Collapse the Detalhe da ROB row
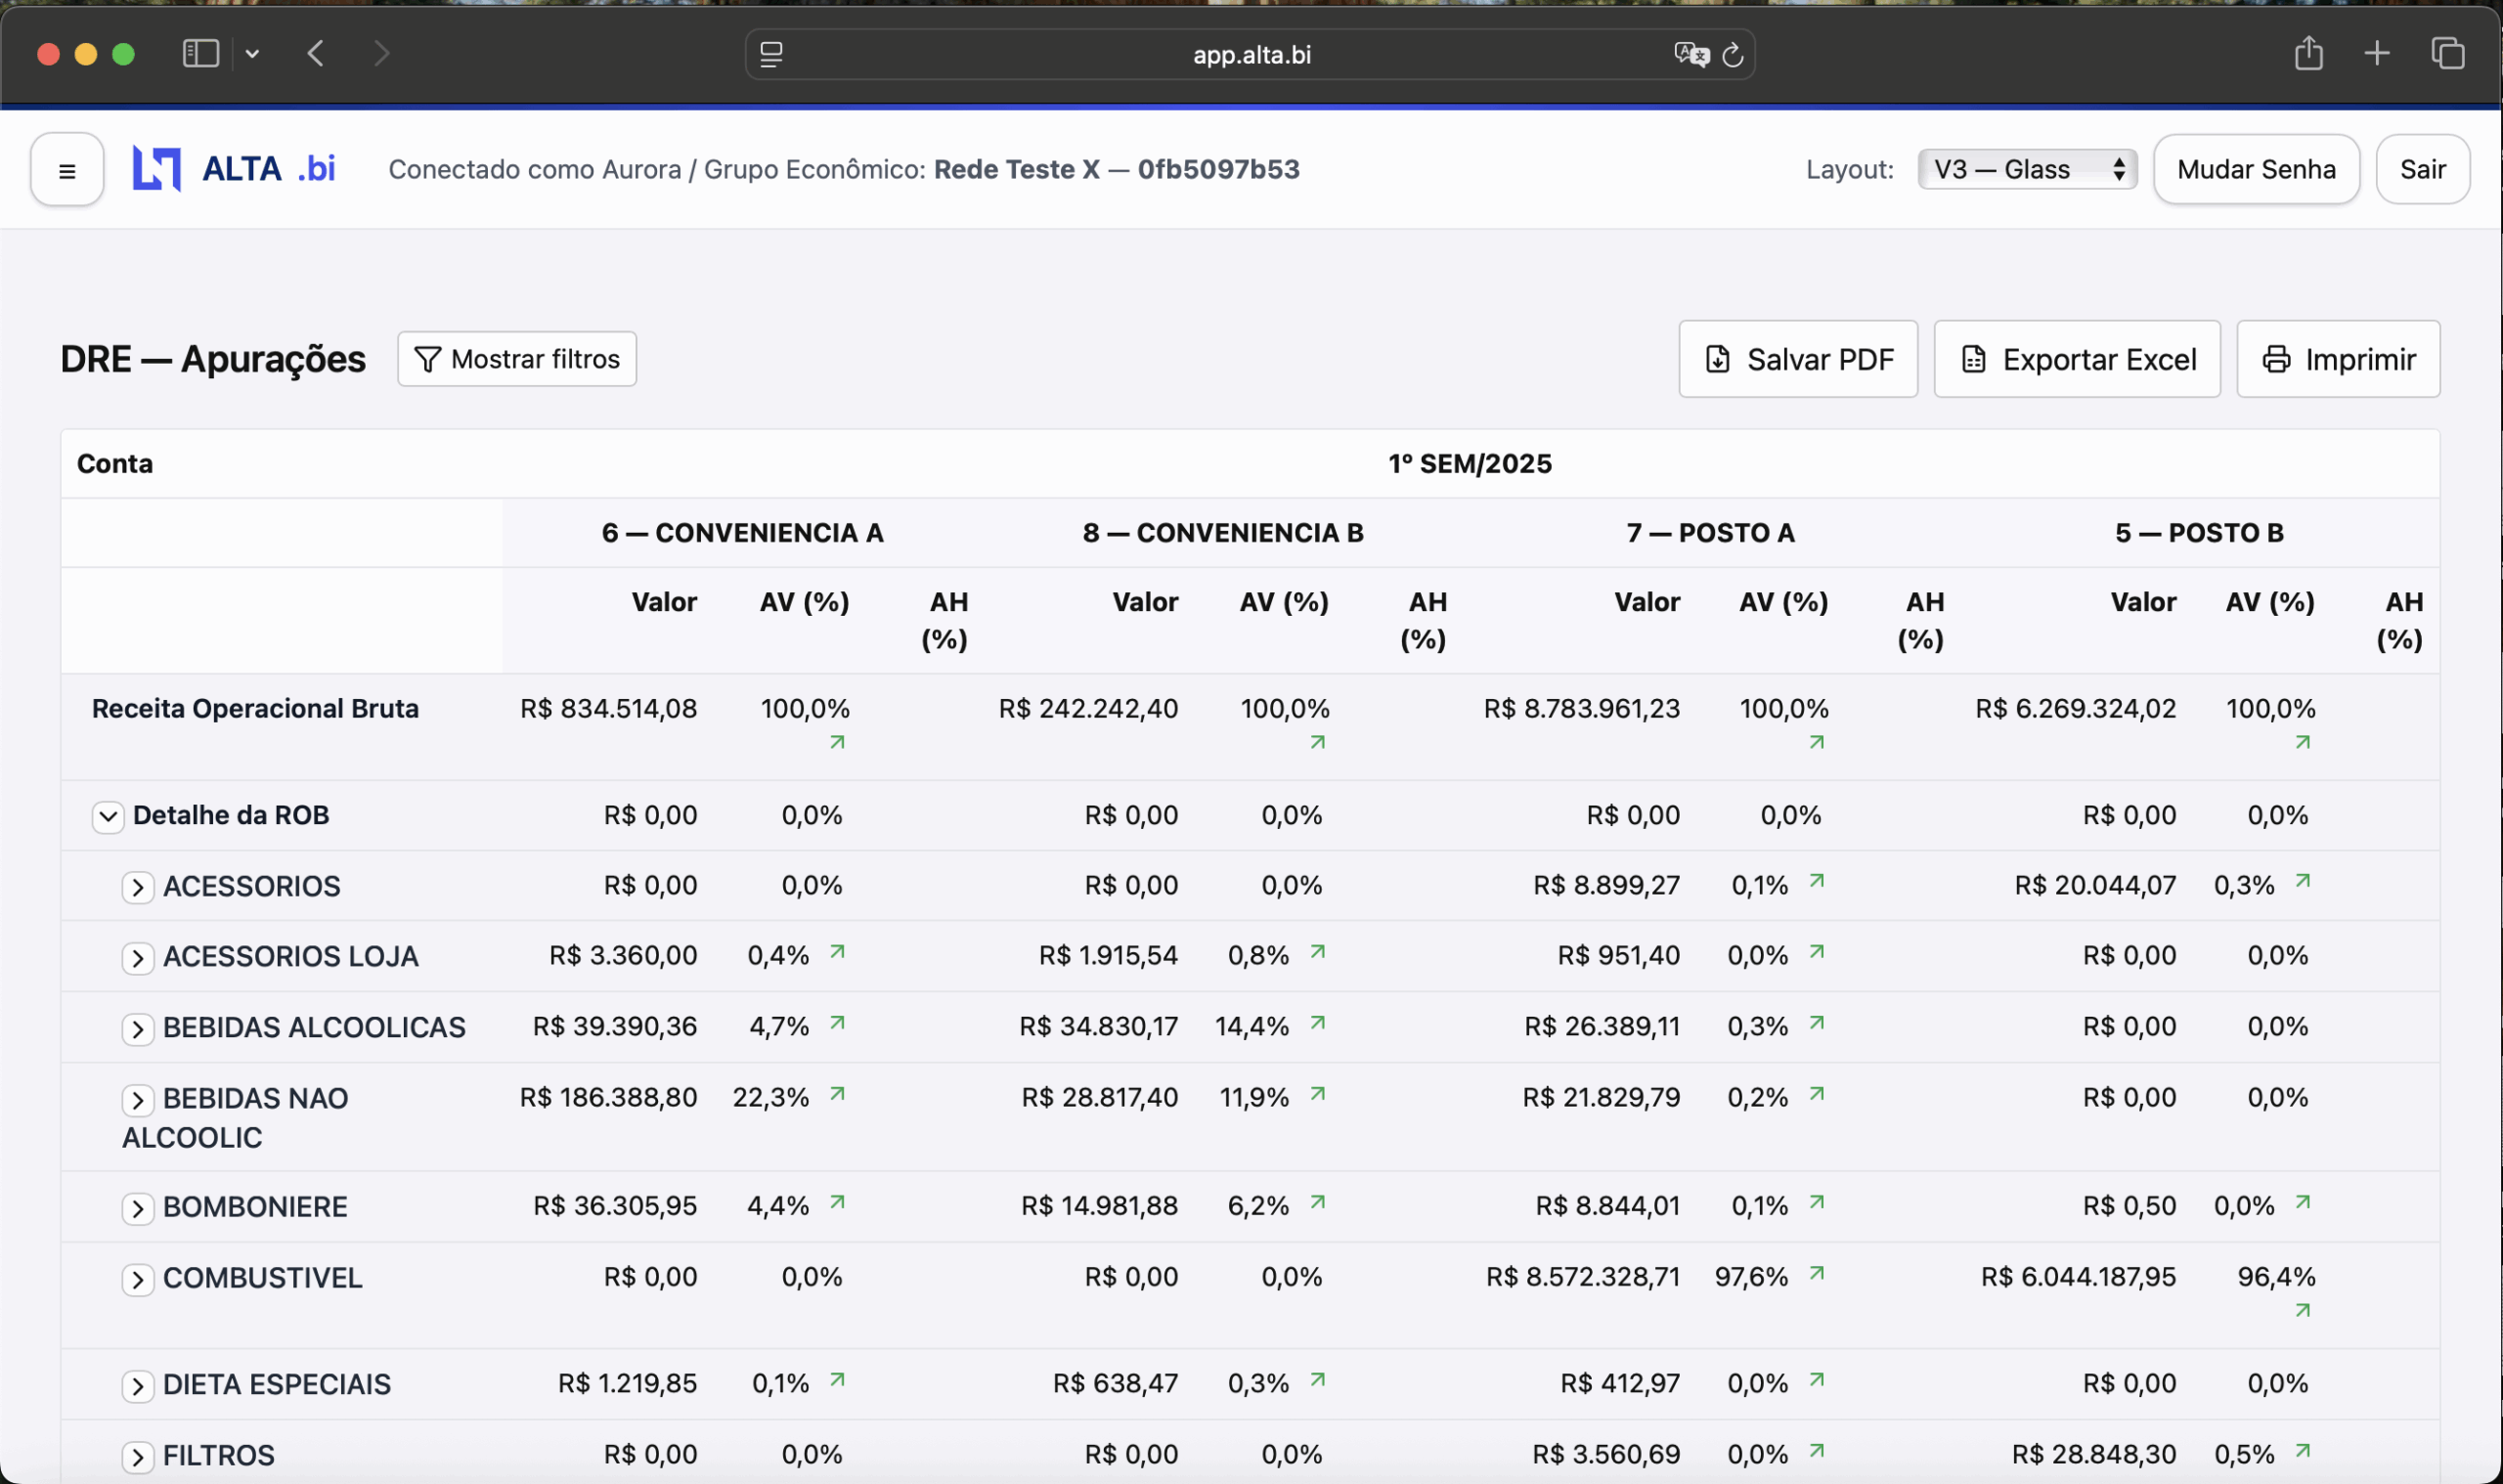The image size is (2503, 1484). [x=108, y=817]
